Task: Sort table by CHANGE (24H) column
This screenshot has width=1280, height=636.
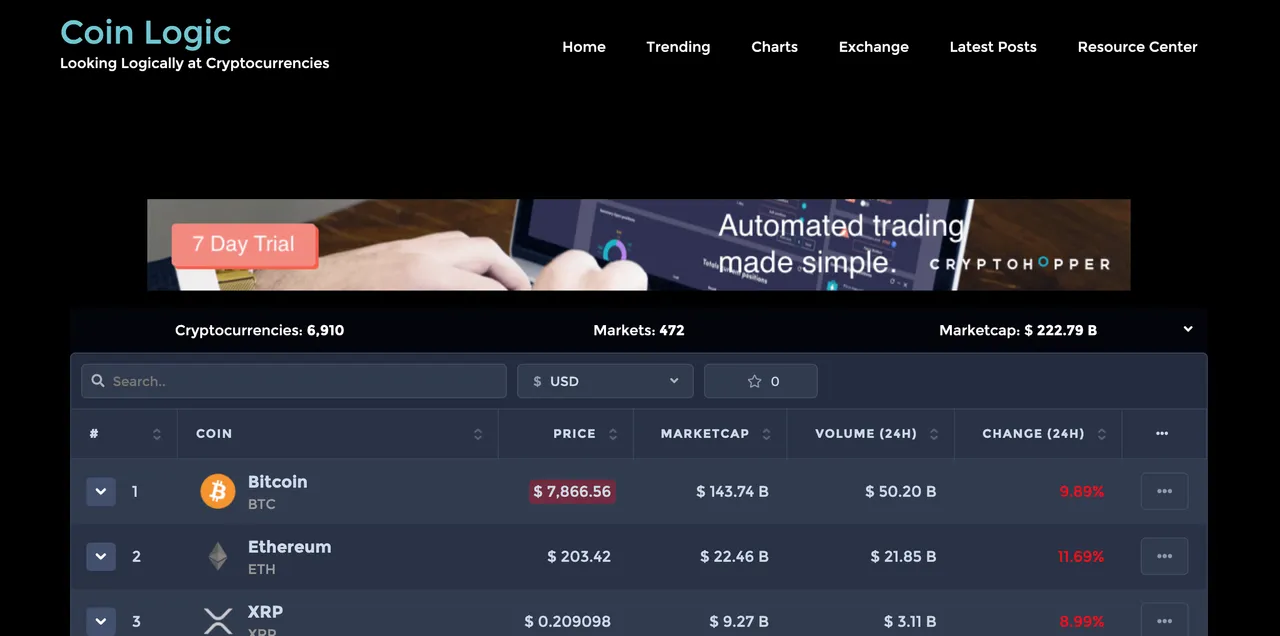Action: [x=1102, y=434]
